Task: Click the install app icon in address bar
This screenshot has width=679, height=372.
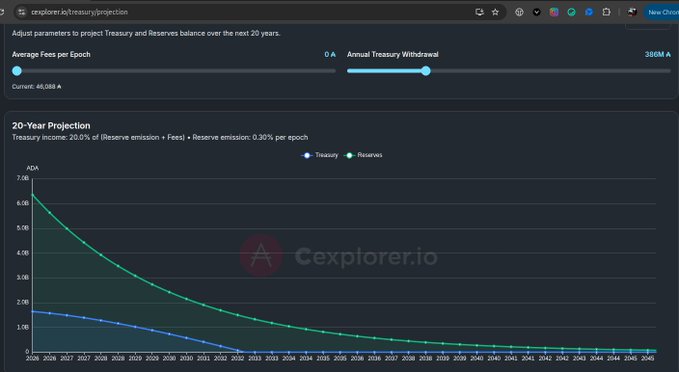Action: click(x=479, y=12)
